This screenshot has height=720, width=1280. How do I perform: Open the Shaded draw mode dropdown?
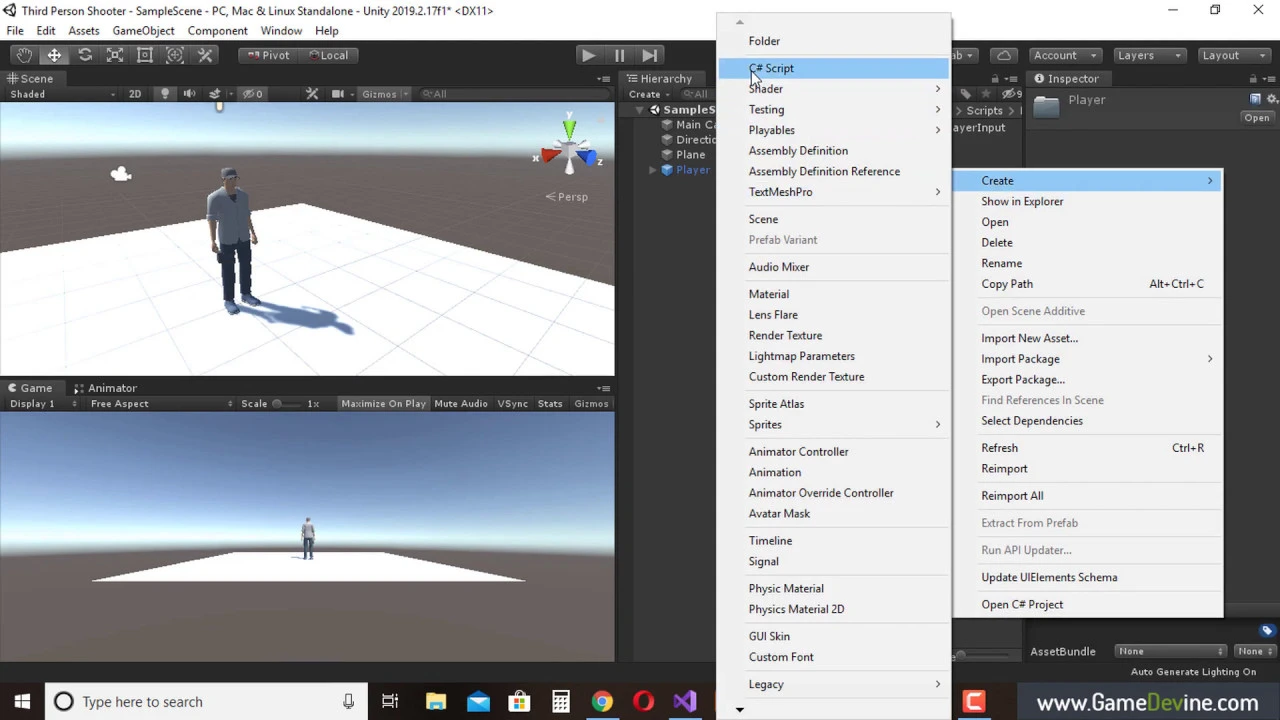pos(62,94)
